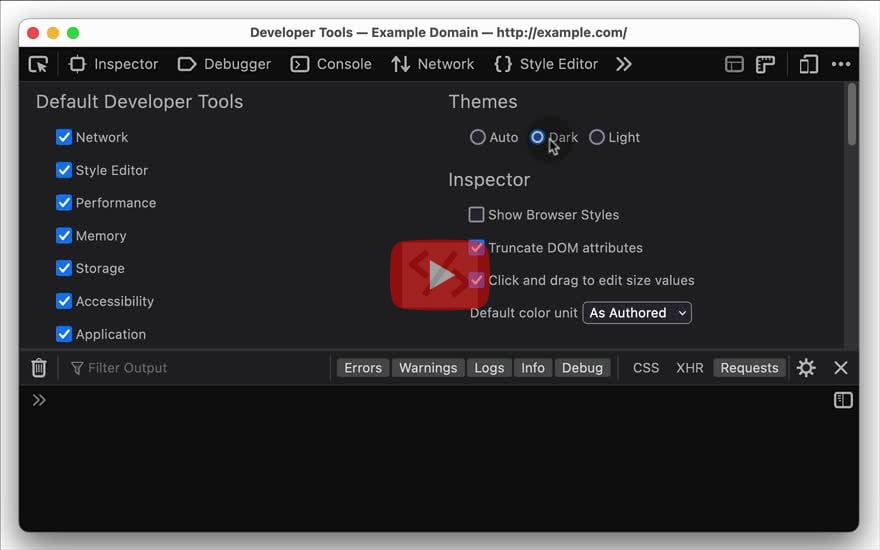This screenshot has width=880, height=550.
Task: Open the Style Editor tab
Action: click(546, 65)
